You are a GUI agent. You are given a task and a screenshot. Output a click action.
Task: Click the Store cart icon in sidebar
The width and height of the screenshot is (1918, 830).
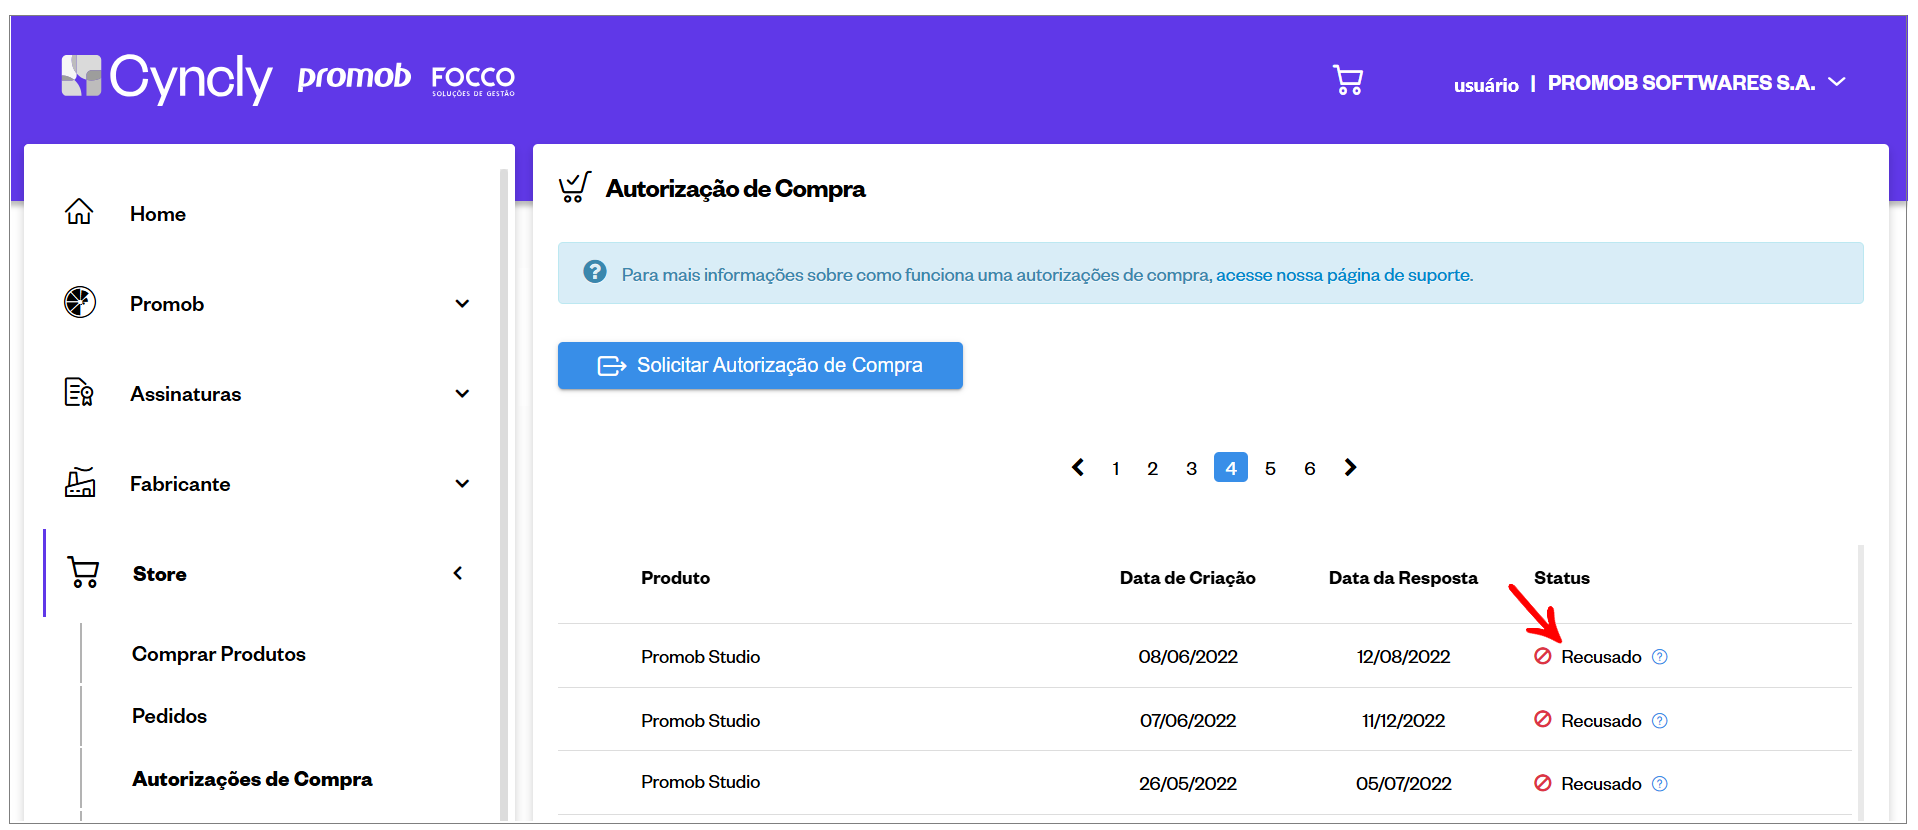(83, 572)
